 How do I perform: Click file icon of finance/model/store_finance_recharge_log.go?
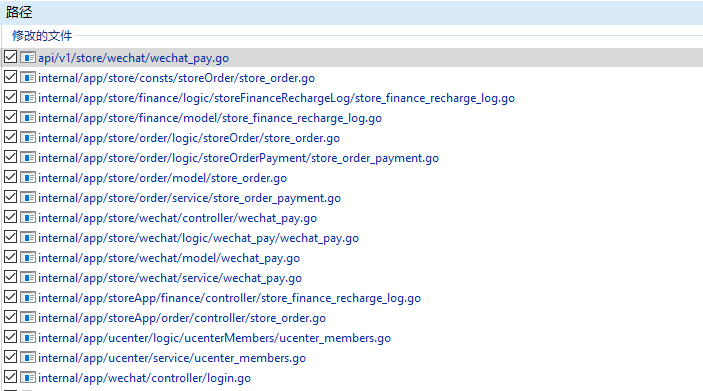[x=28, y=117]
